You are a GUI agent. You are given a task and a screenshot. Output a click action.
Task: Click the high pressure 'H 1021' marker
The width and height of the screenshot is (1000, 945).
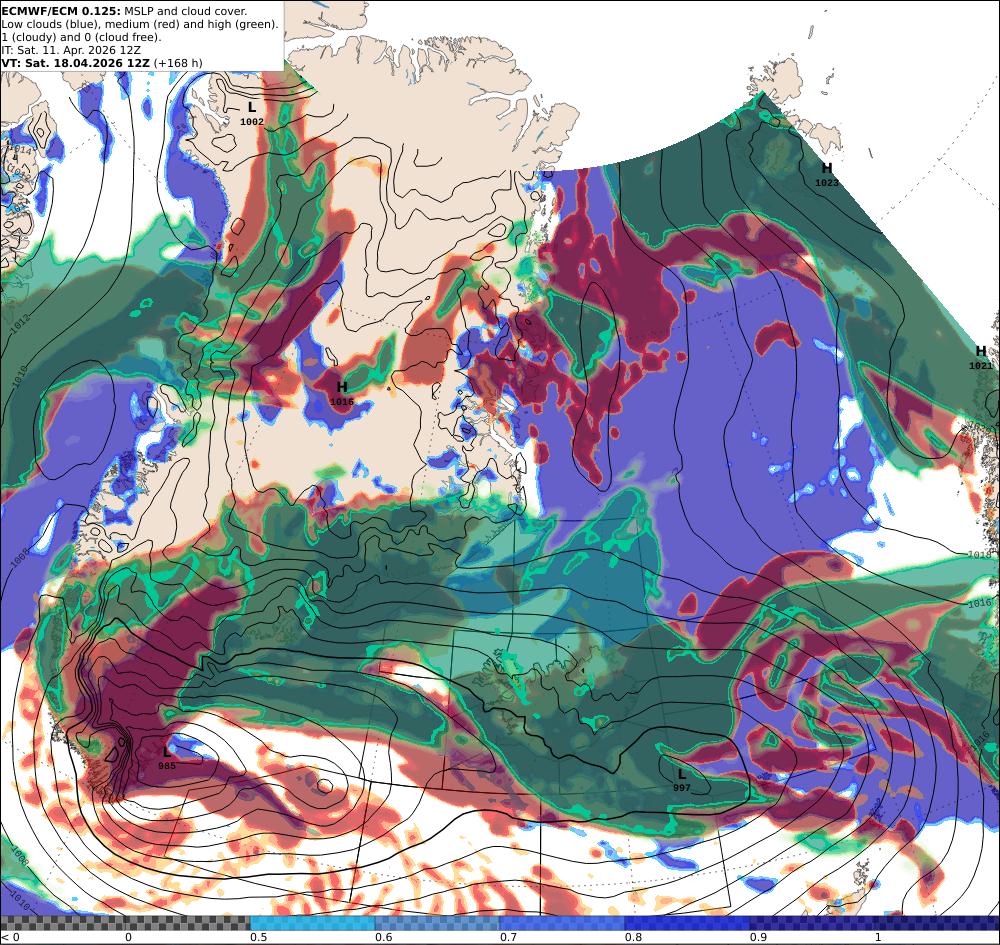tap(981, 357)
